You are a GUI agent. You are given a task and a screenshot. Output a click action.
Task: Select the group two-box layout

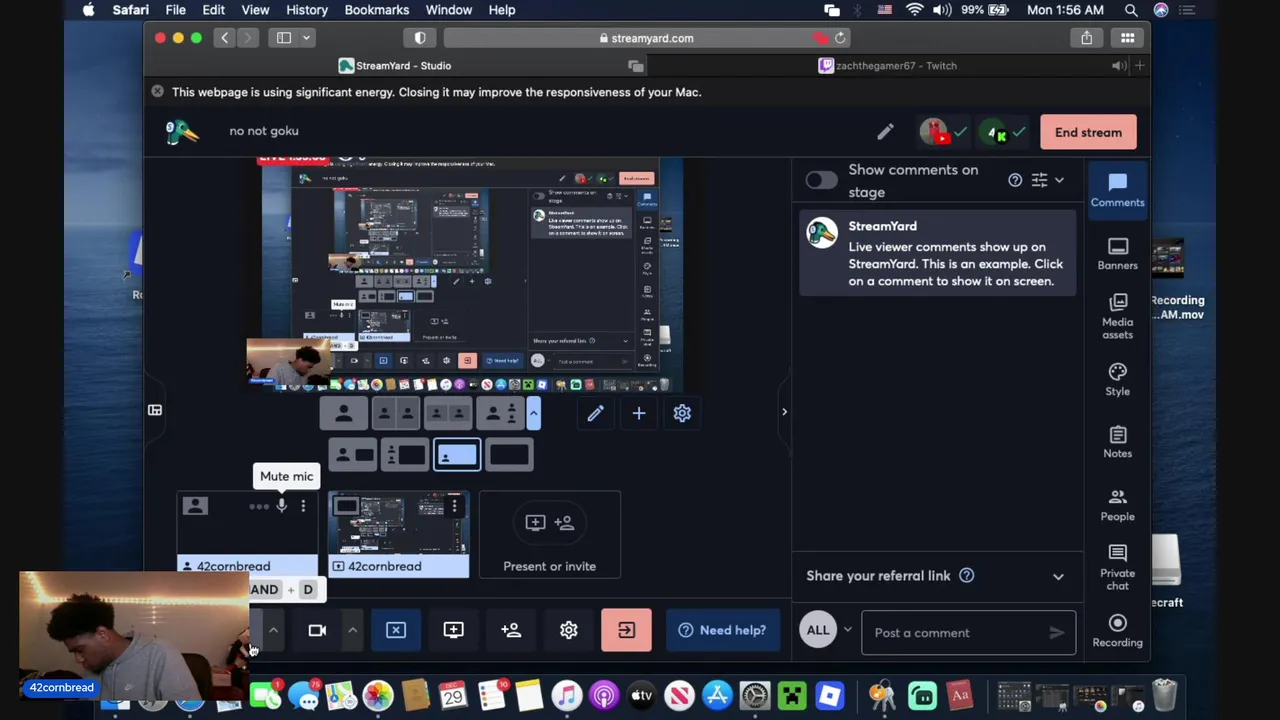tap(446, 413)
